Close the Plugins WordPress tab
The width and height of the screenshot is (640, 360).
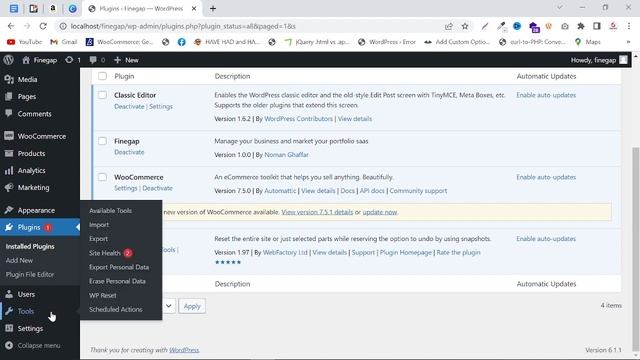[194, 9]
